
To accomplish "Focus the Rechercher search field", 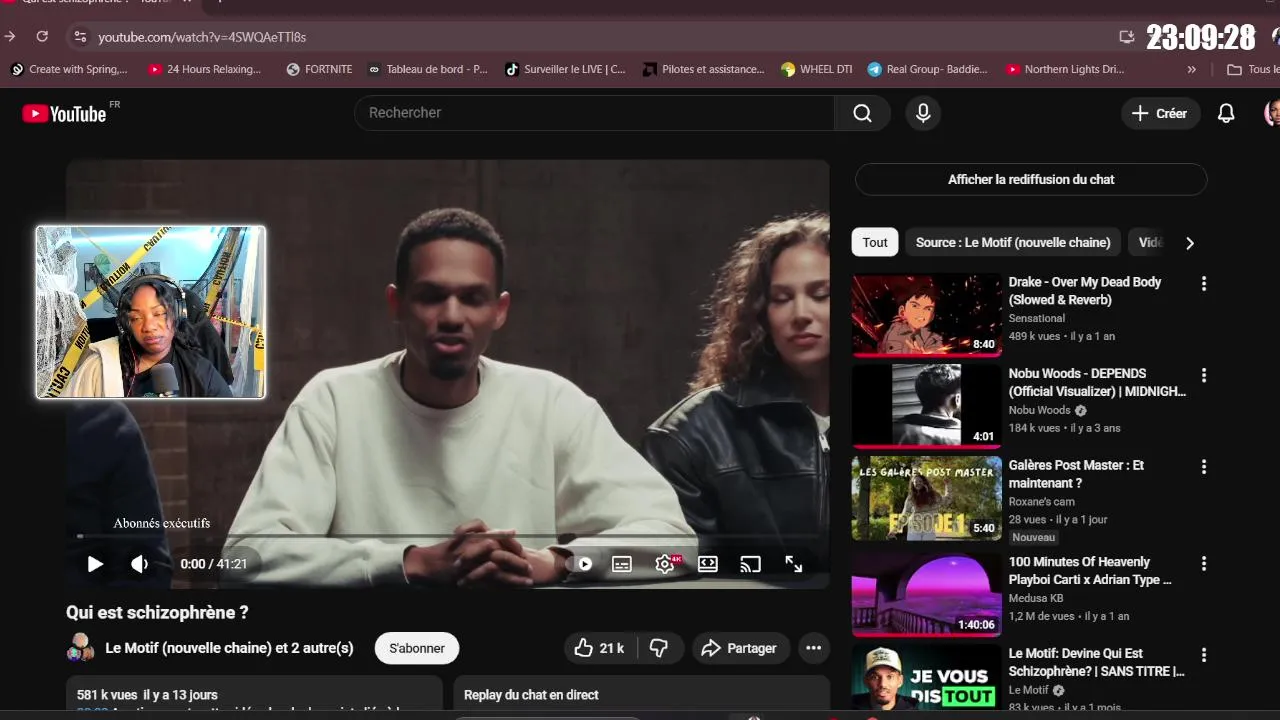I will (595, 113).
